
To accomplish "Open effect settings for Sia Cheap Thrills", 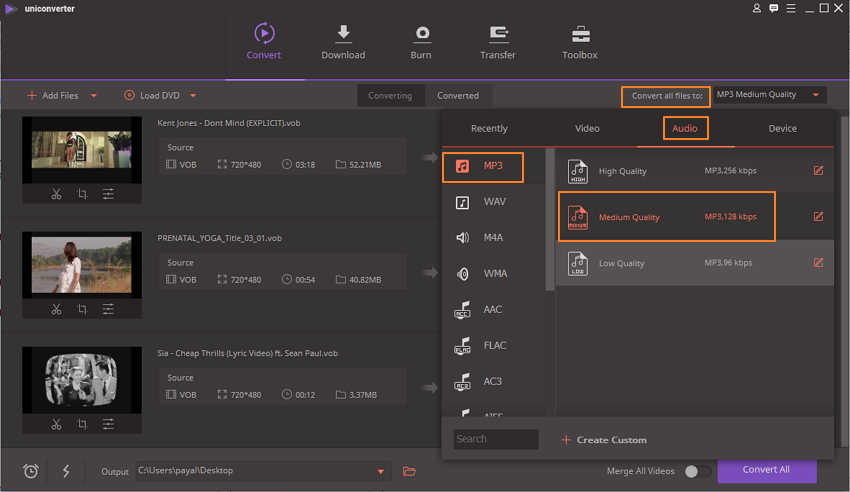I will (x=108, y=424).
